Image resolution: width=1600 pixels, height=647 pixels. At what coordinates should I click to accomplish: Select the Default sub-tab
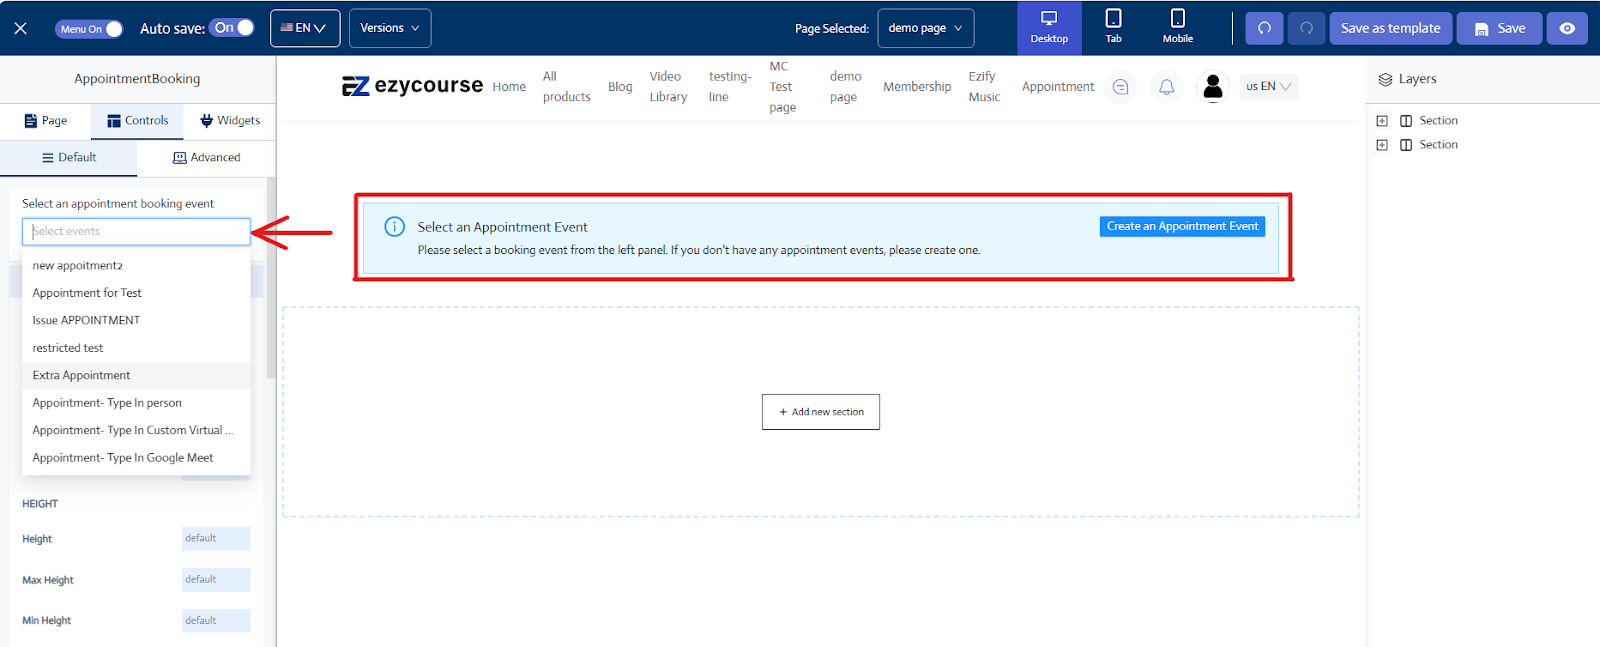coord(69,158)
